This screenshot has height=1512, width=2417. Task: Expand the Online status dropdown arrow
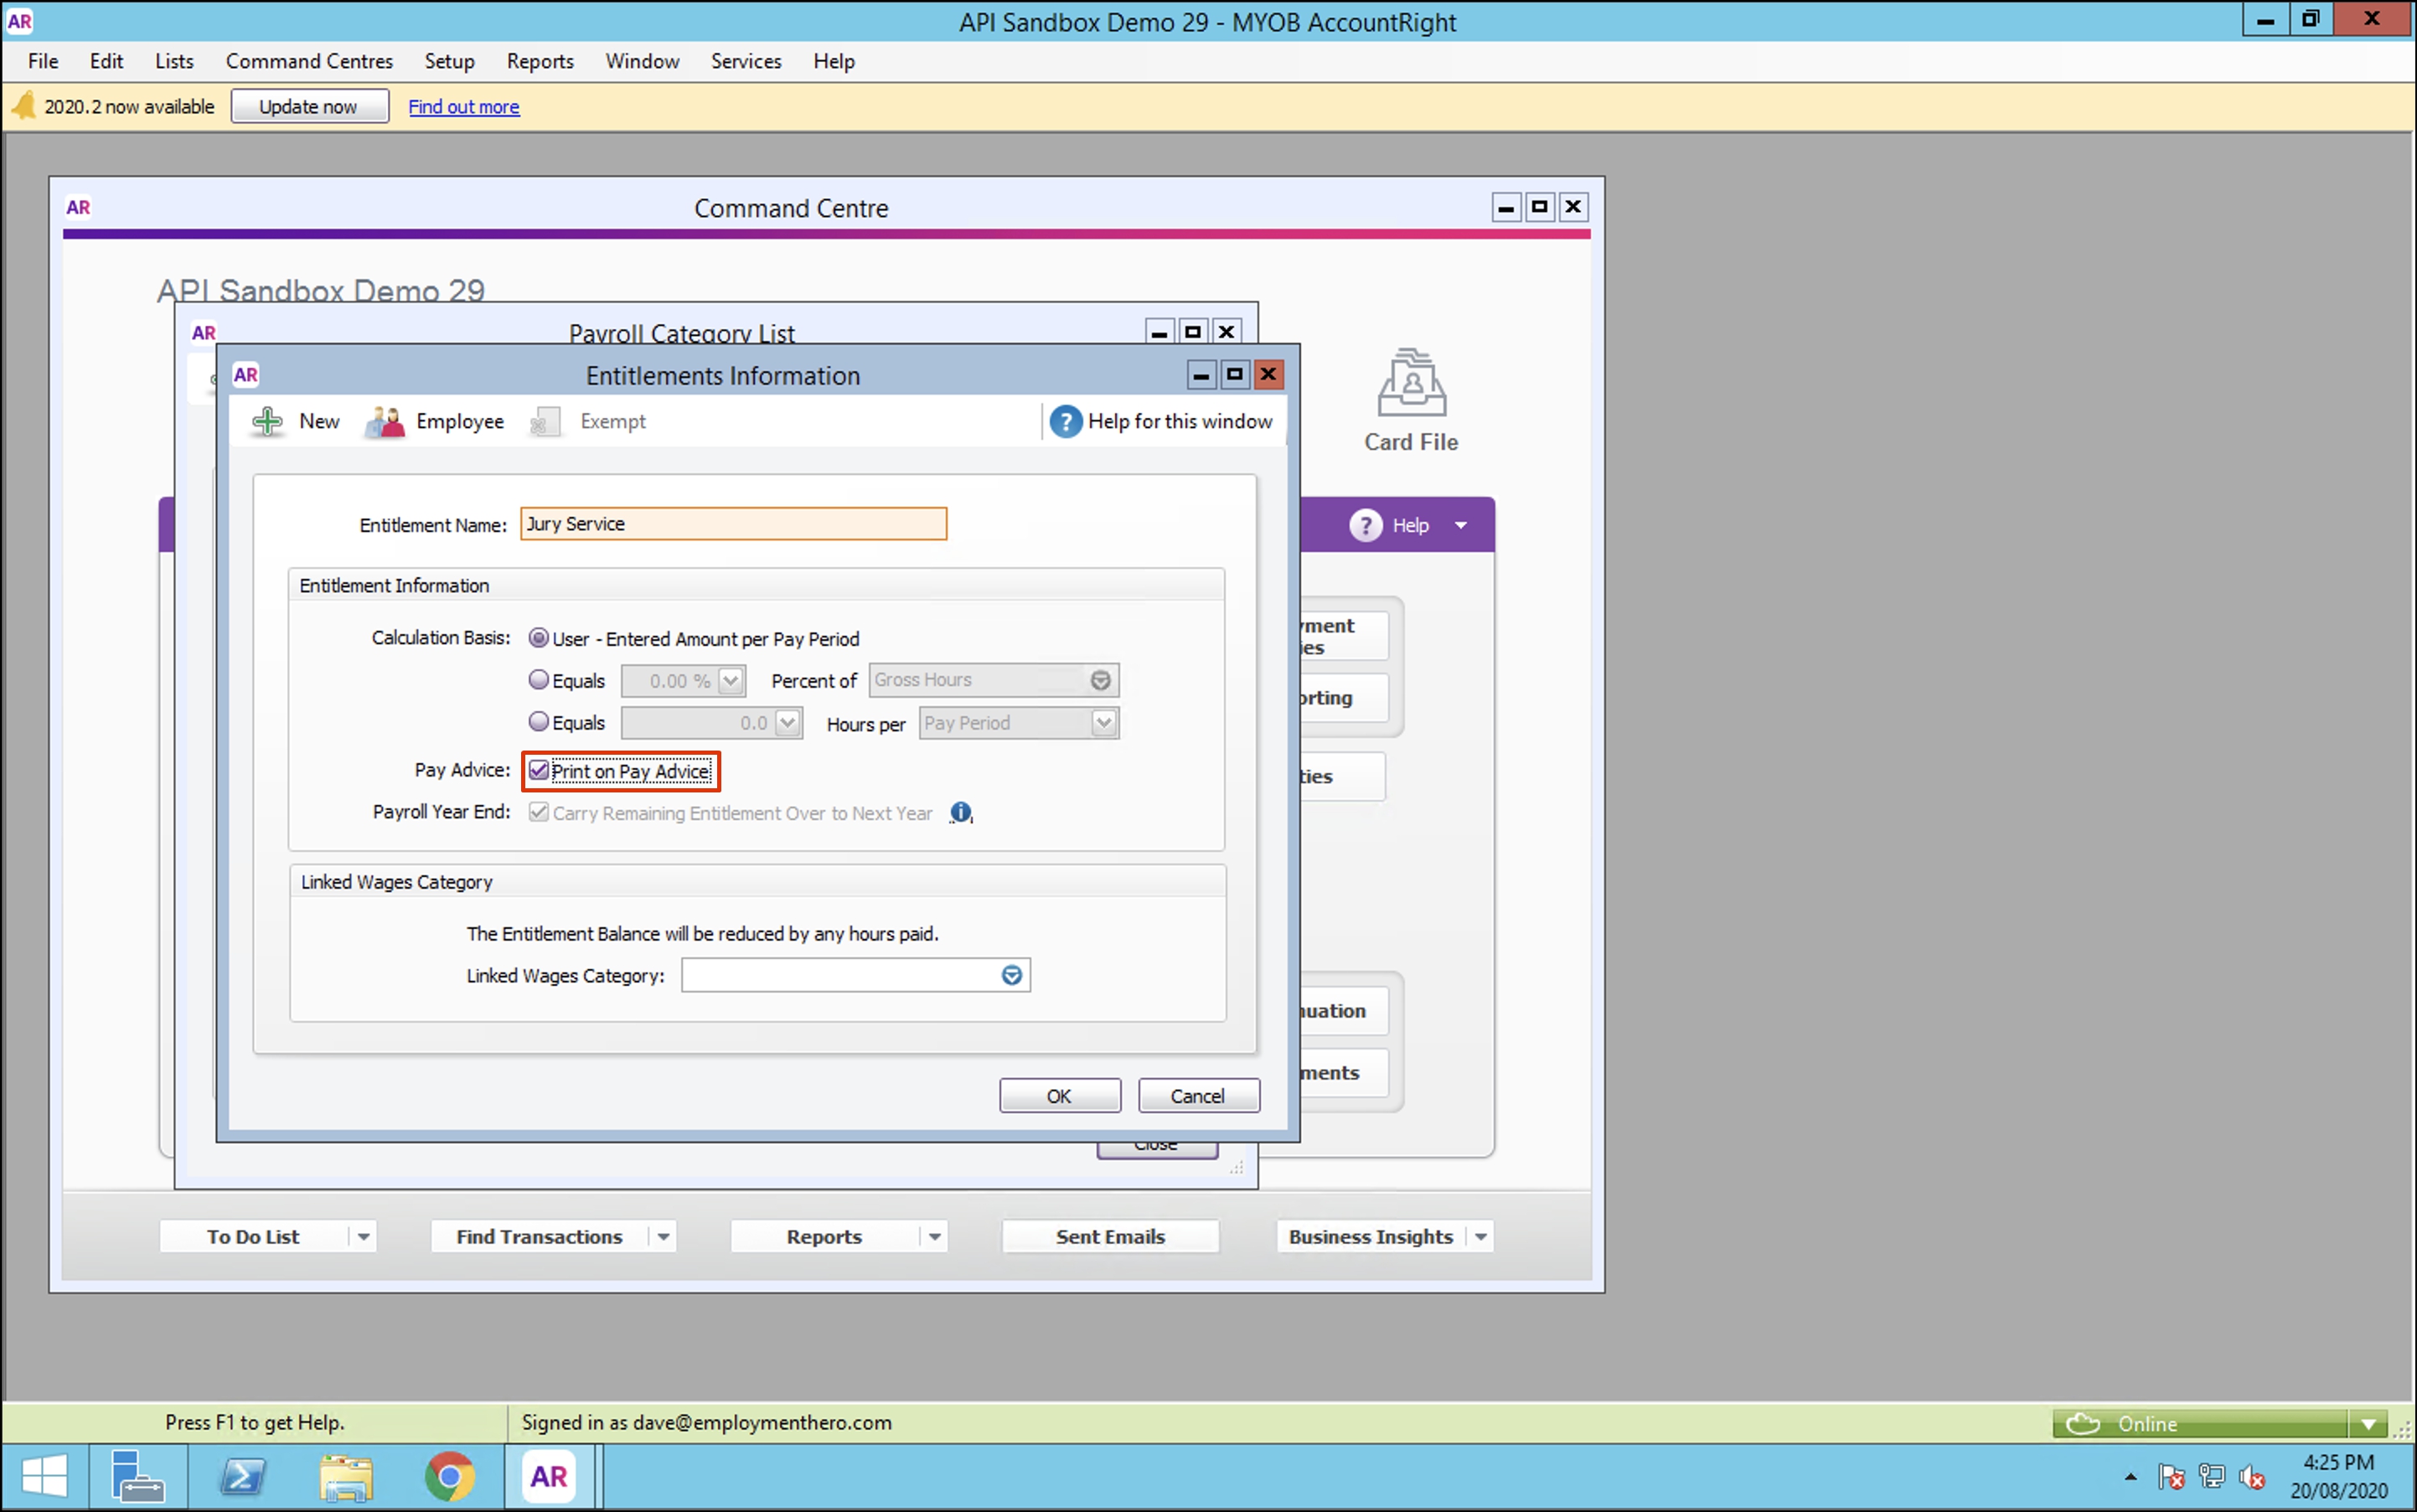2368,1423
